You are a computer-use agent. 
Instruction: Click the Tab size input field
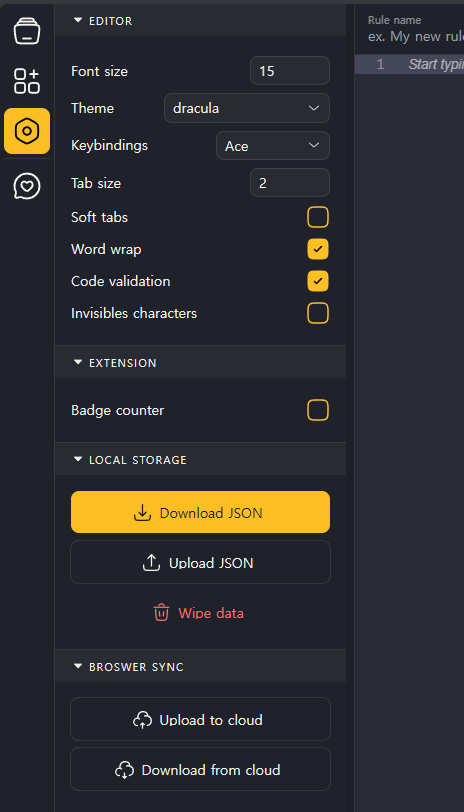(290, 183)
